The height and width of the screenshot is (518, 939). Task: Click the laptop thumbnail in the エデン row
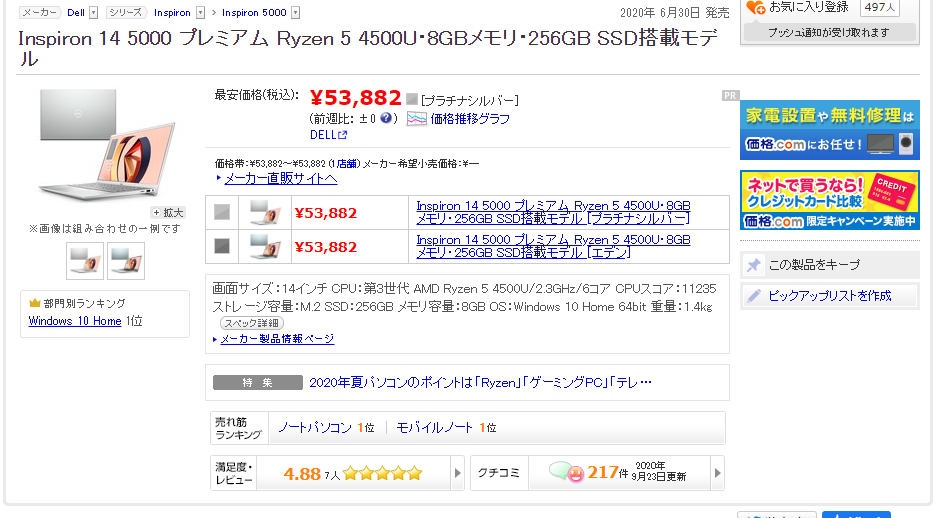pos(265,246)
